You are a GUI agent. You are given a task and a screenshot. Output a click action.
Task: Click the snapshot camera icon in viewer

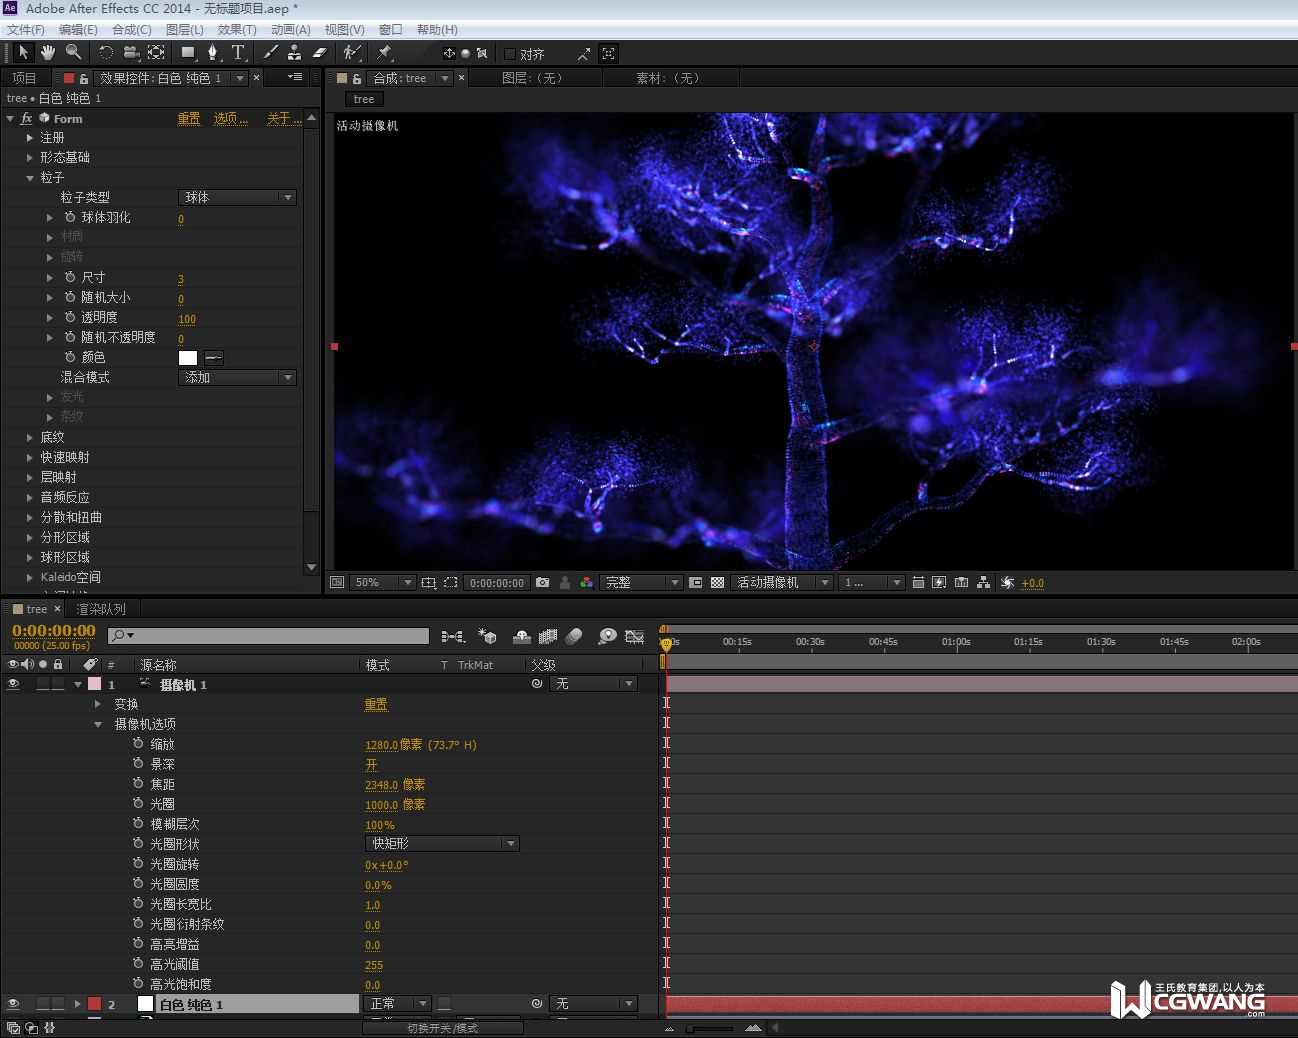click(542, 582)
